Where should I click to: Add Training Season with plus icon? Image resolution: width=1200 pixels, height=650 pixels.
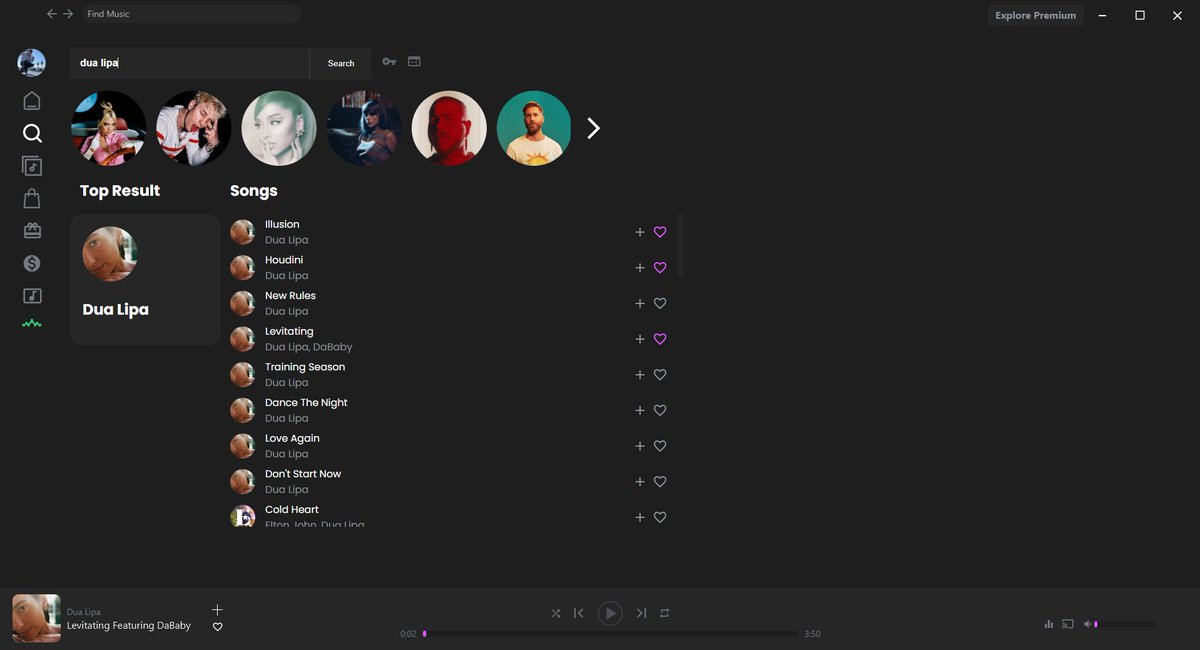coord(640,375)
